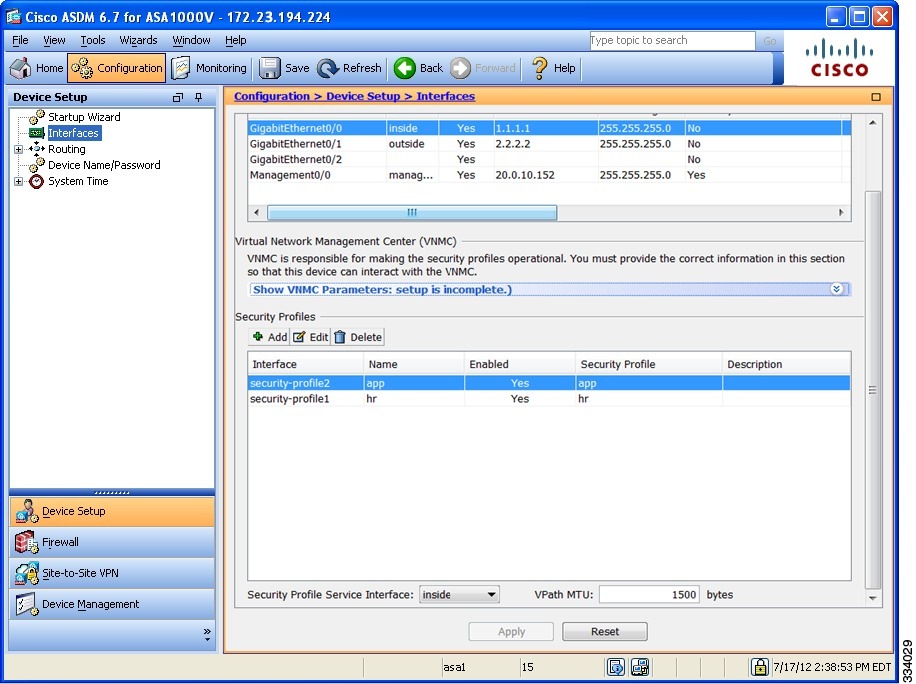This screenshot has width=916, height=684.
Task: Save configuration with floppy icon
Action: (x=284, y=68)
